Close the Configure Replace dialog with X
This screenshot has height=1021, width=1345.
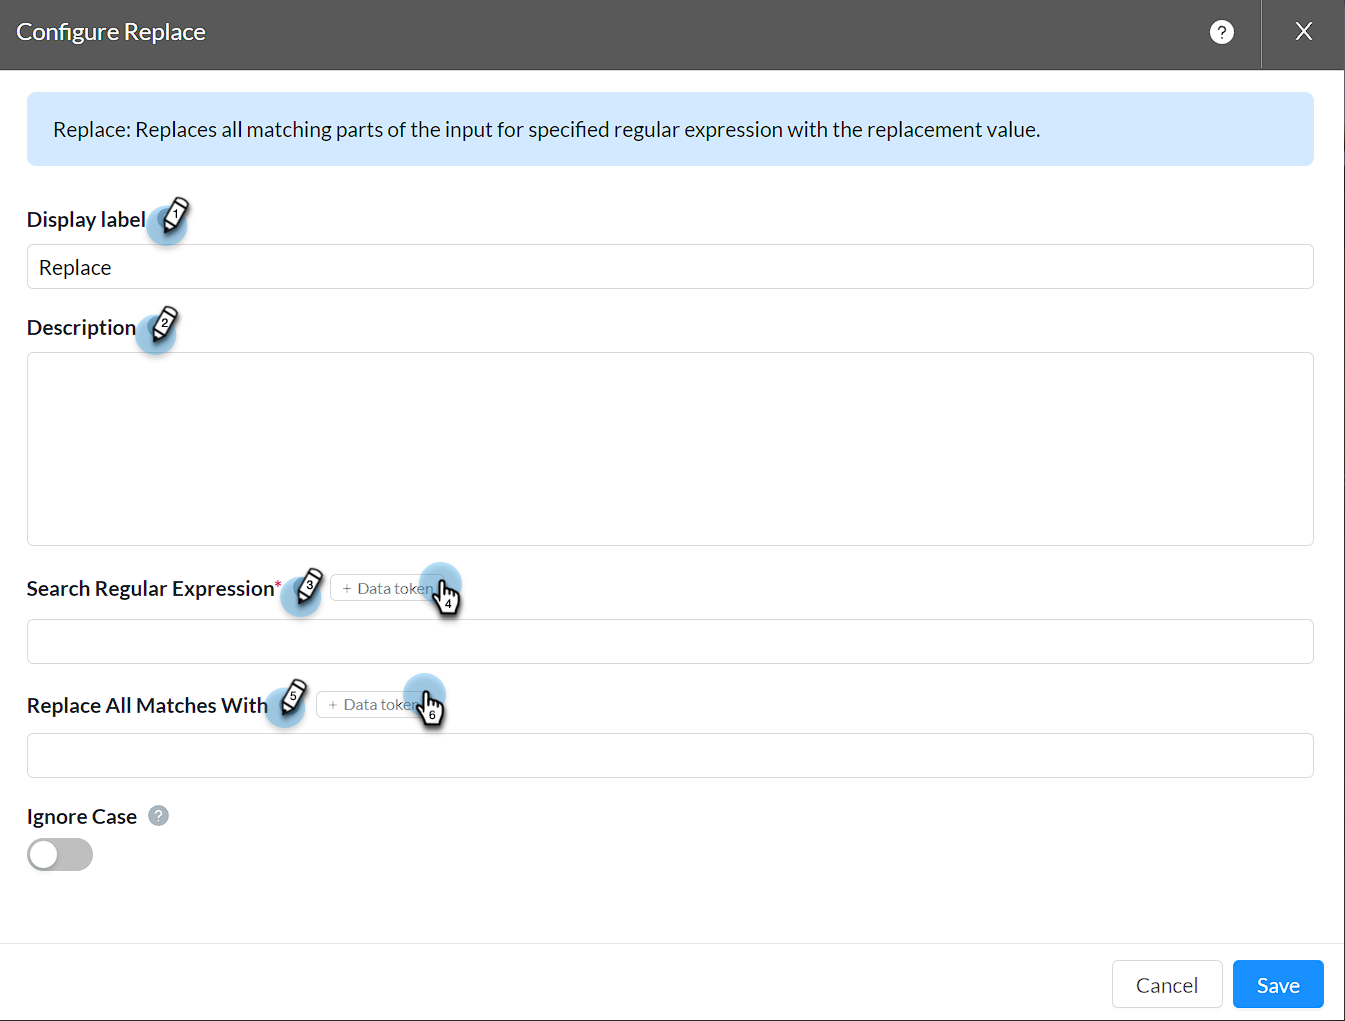click(1303, 32)
